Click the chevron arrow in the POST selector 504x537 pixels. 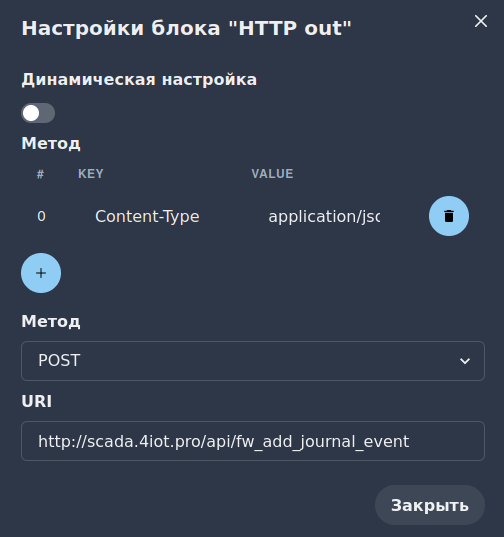click(x=465, y=361)
